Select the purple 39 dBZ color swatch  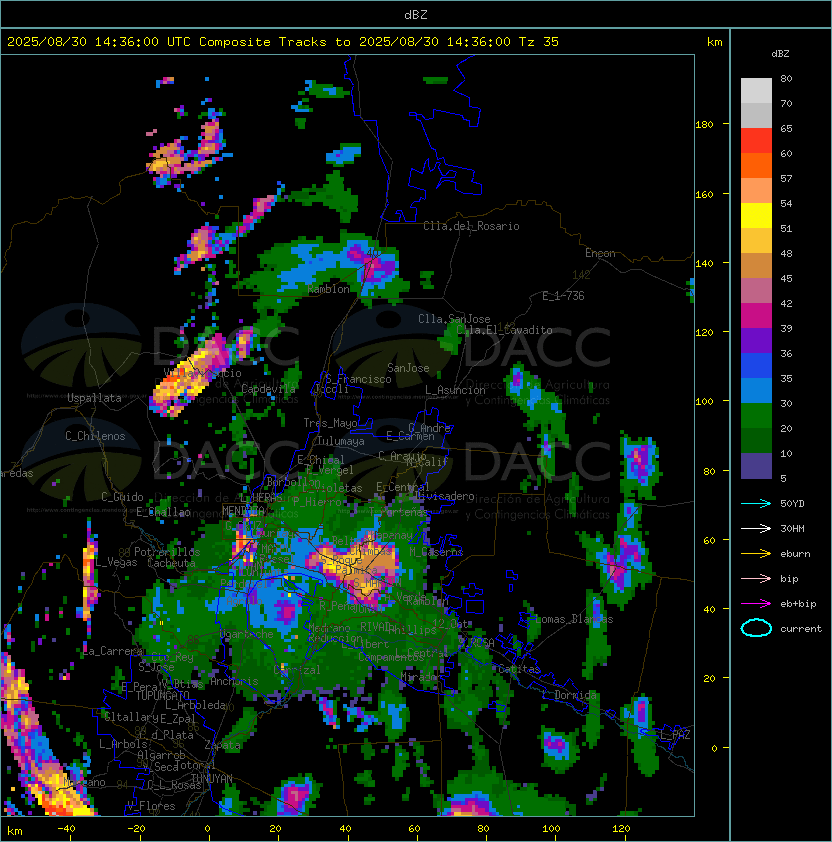click(x=756, y=340)
